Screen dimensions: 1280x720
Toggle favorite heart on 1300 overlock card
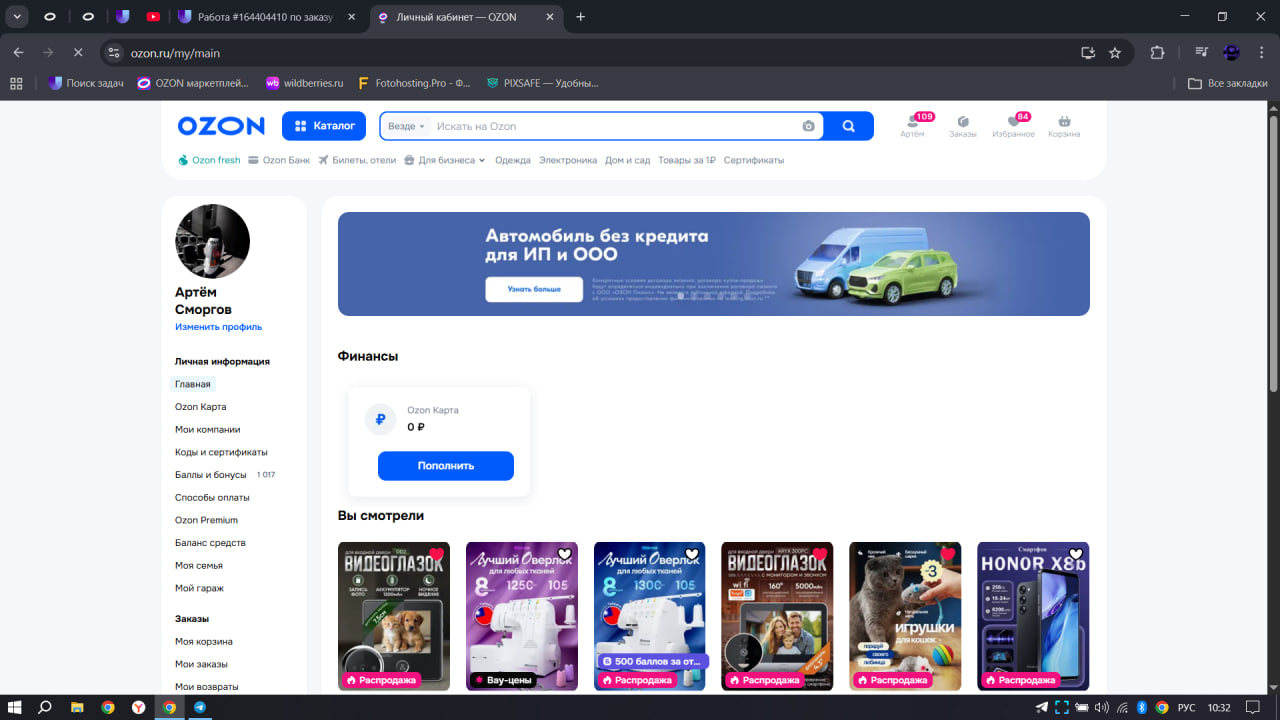[692, 554]
